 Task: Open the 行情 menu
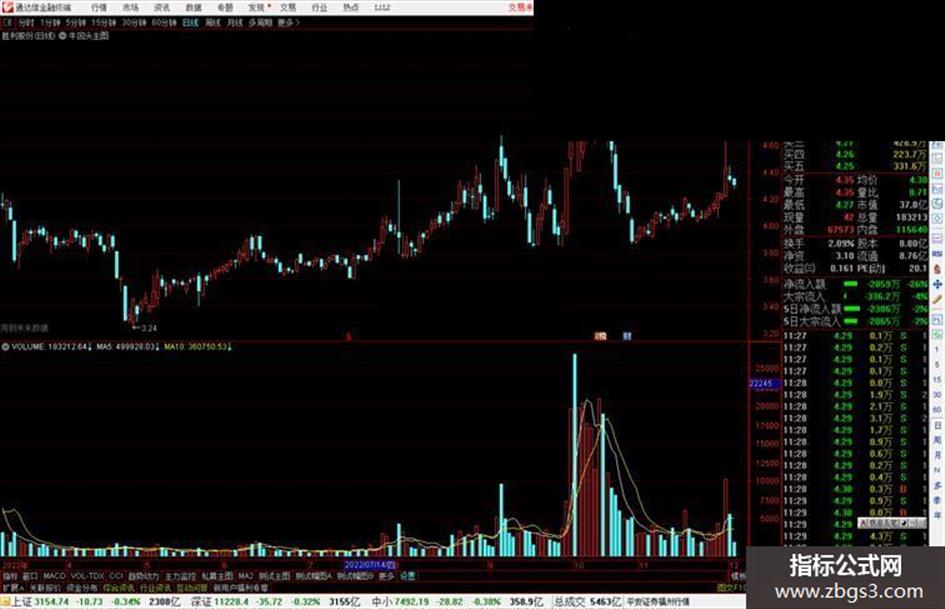pyautogui.click(x=99, y=7)
